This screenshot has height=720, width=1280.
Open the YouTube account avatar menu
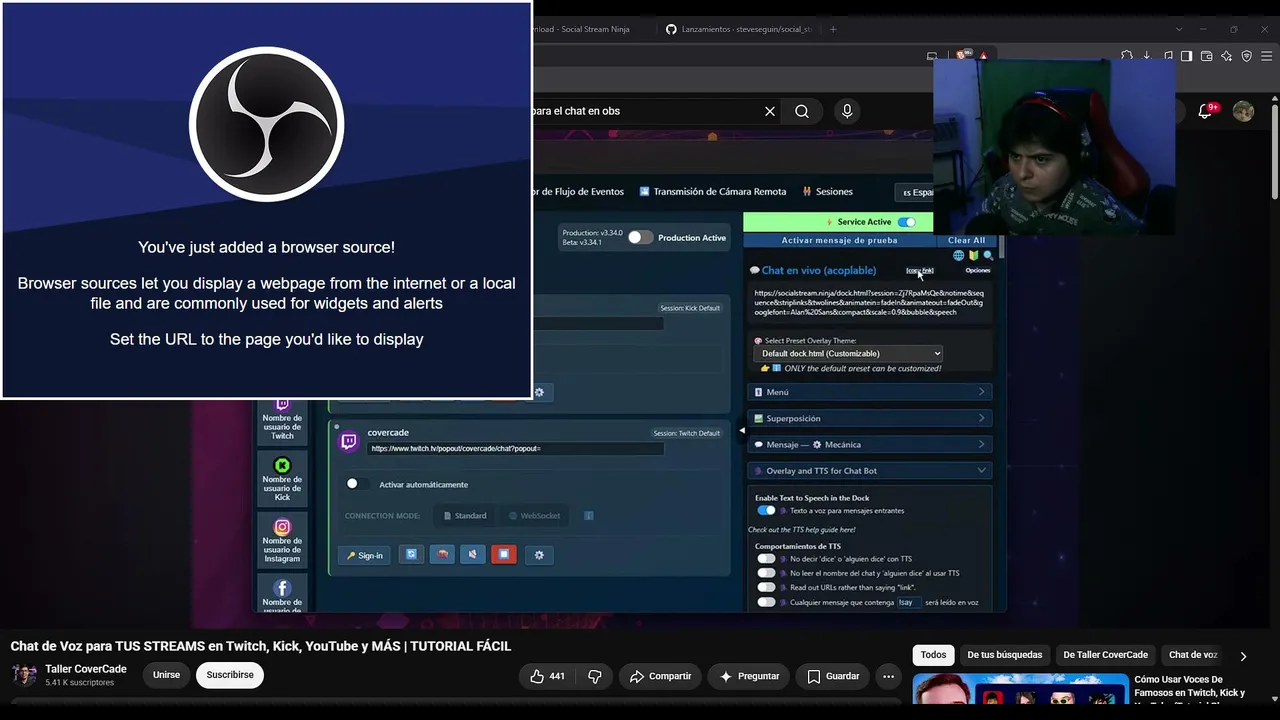1243,111
